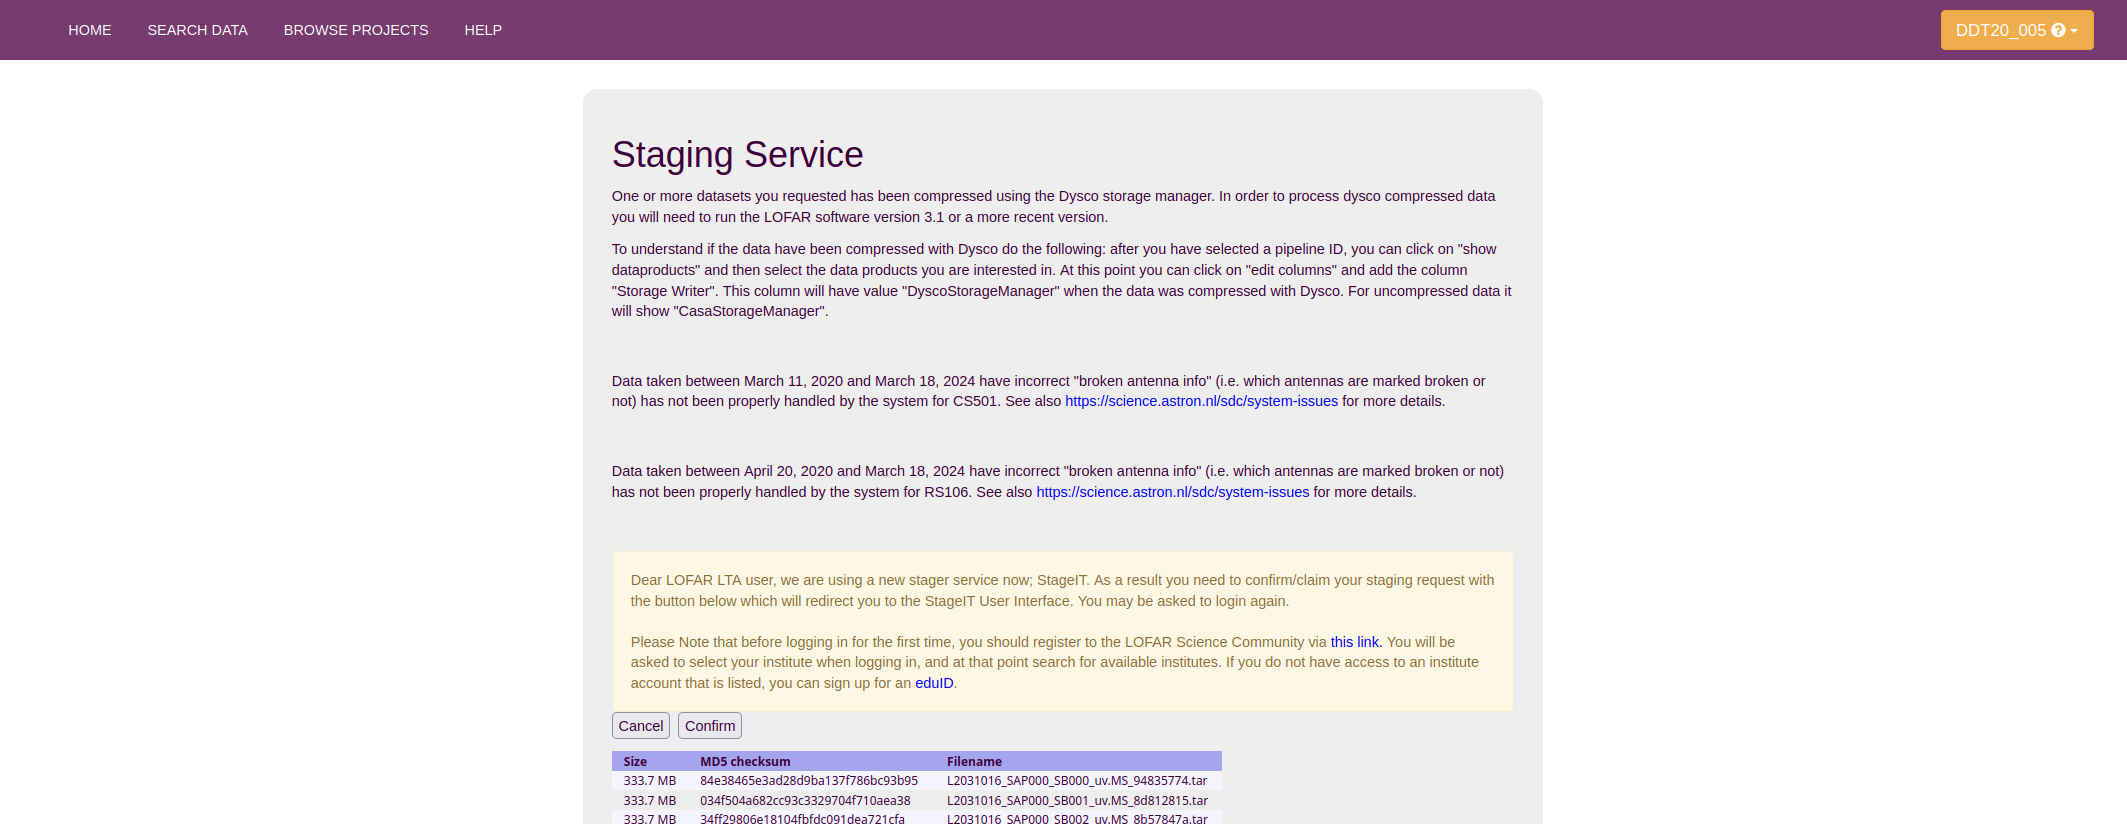
Task: Go to the HOME page
Action: (x=90, y=30)
